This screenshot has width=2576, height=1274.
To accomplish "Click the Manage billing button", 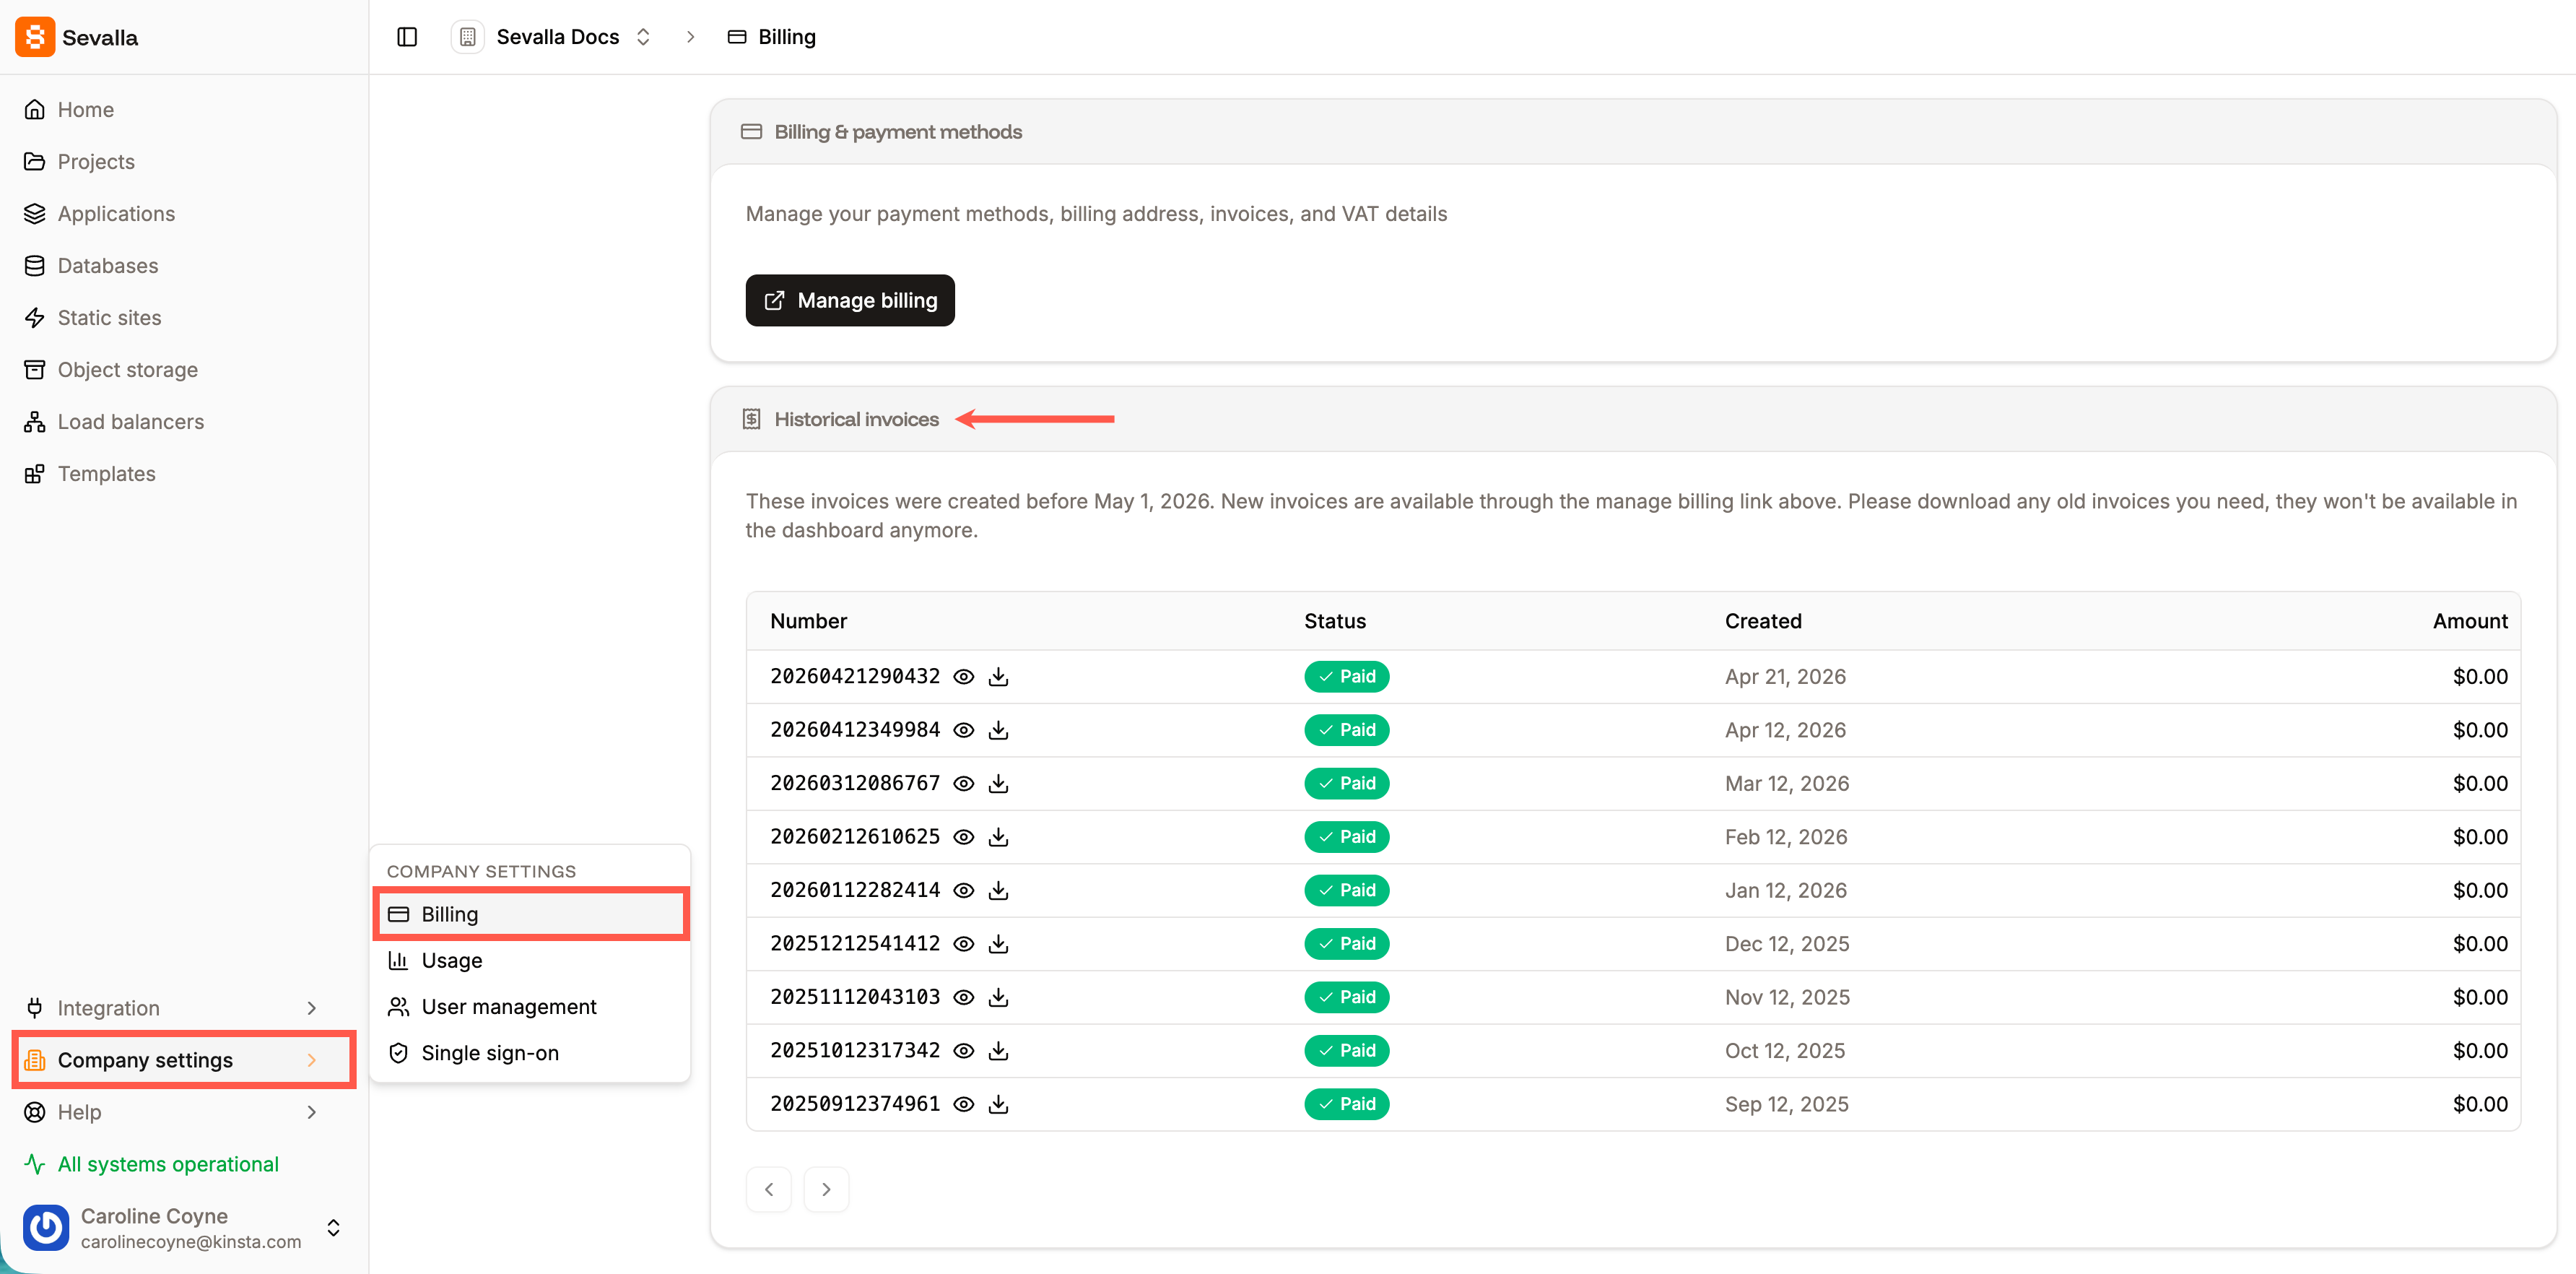I will (x=850, y=300).
